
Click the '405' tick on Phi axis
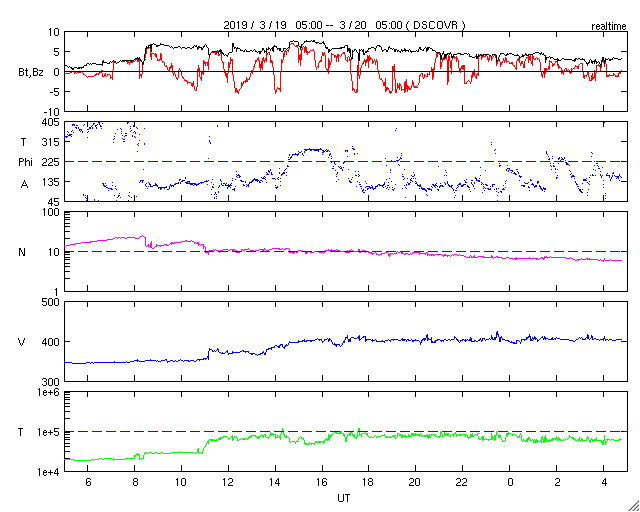[51, 122]
